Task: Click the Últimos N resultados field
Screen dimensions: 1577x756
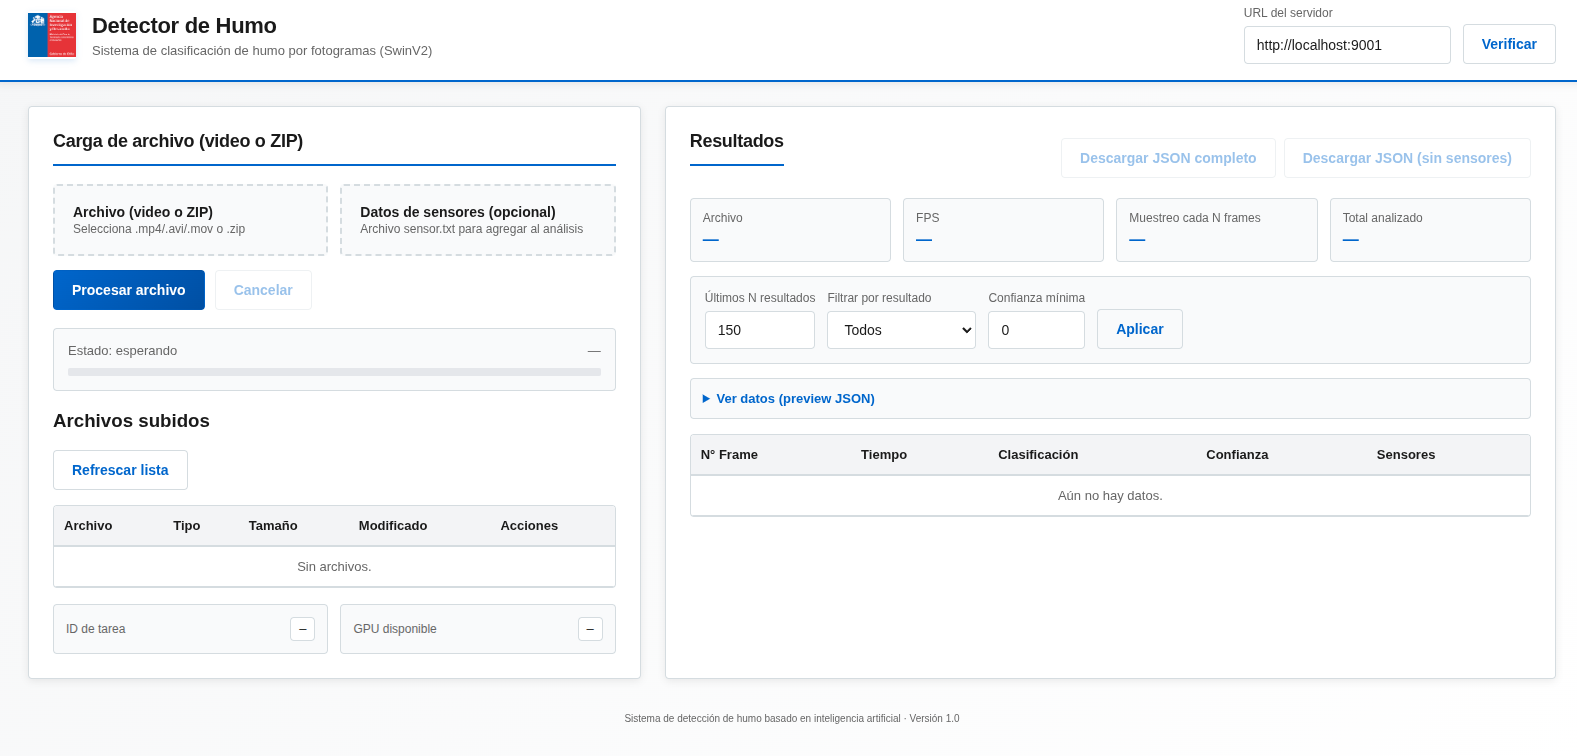Action: coord(759,330)
